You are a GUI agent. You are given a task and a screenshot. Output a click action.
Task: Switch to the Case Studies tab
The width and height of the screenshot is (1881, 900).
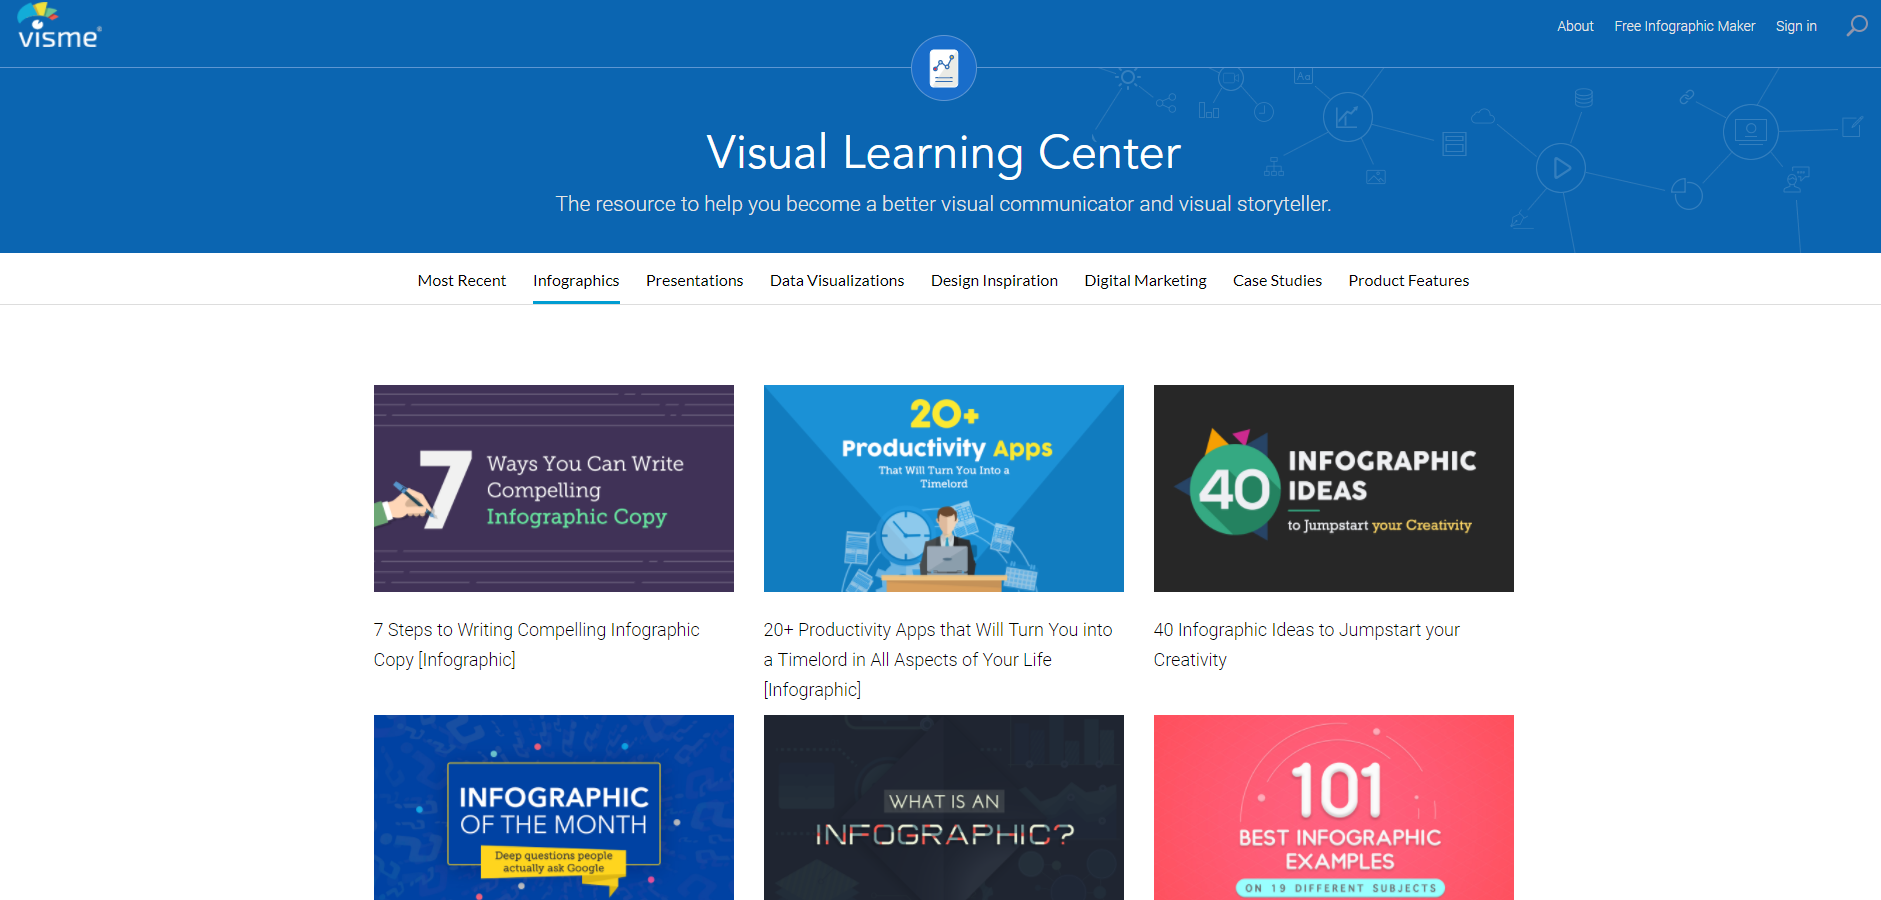1277,280
